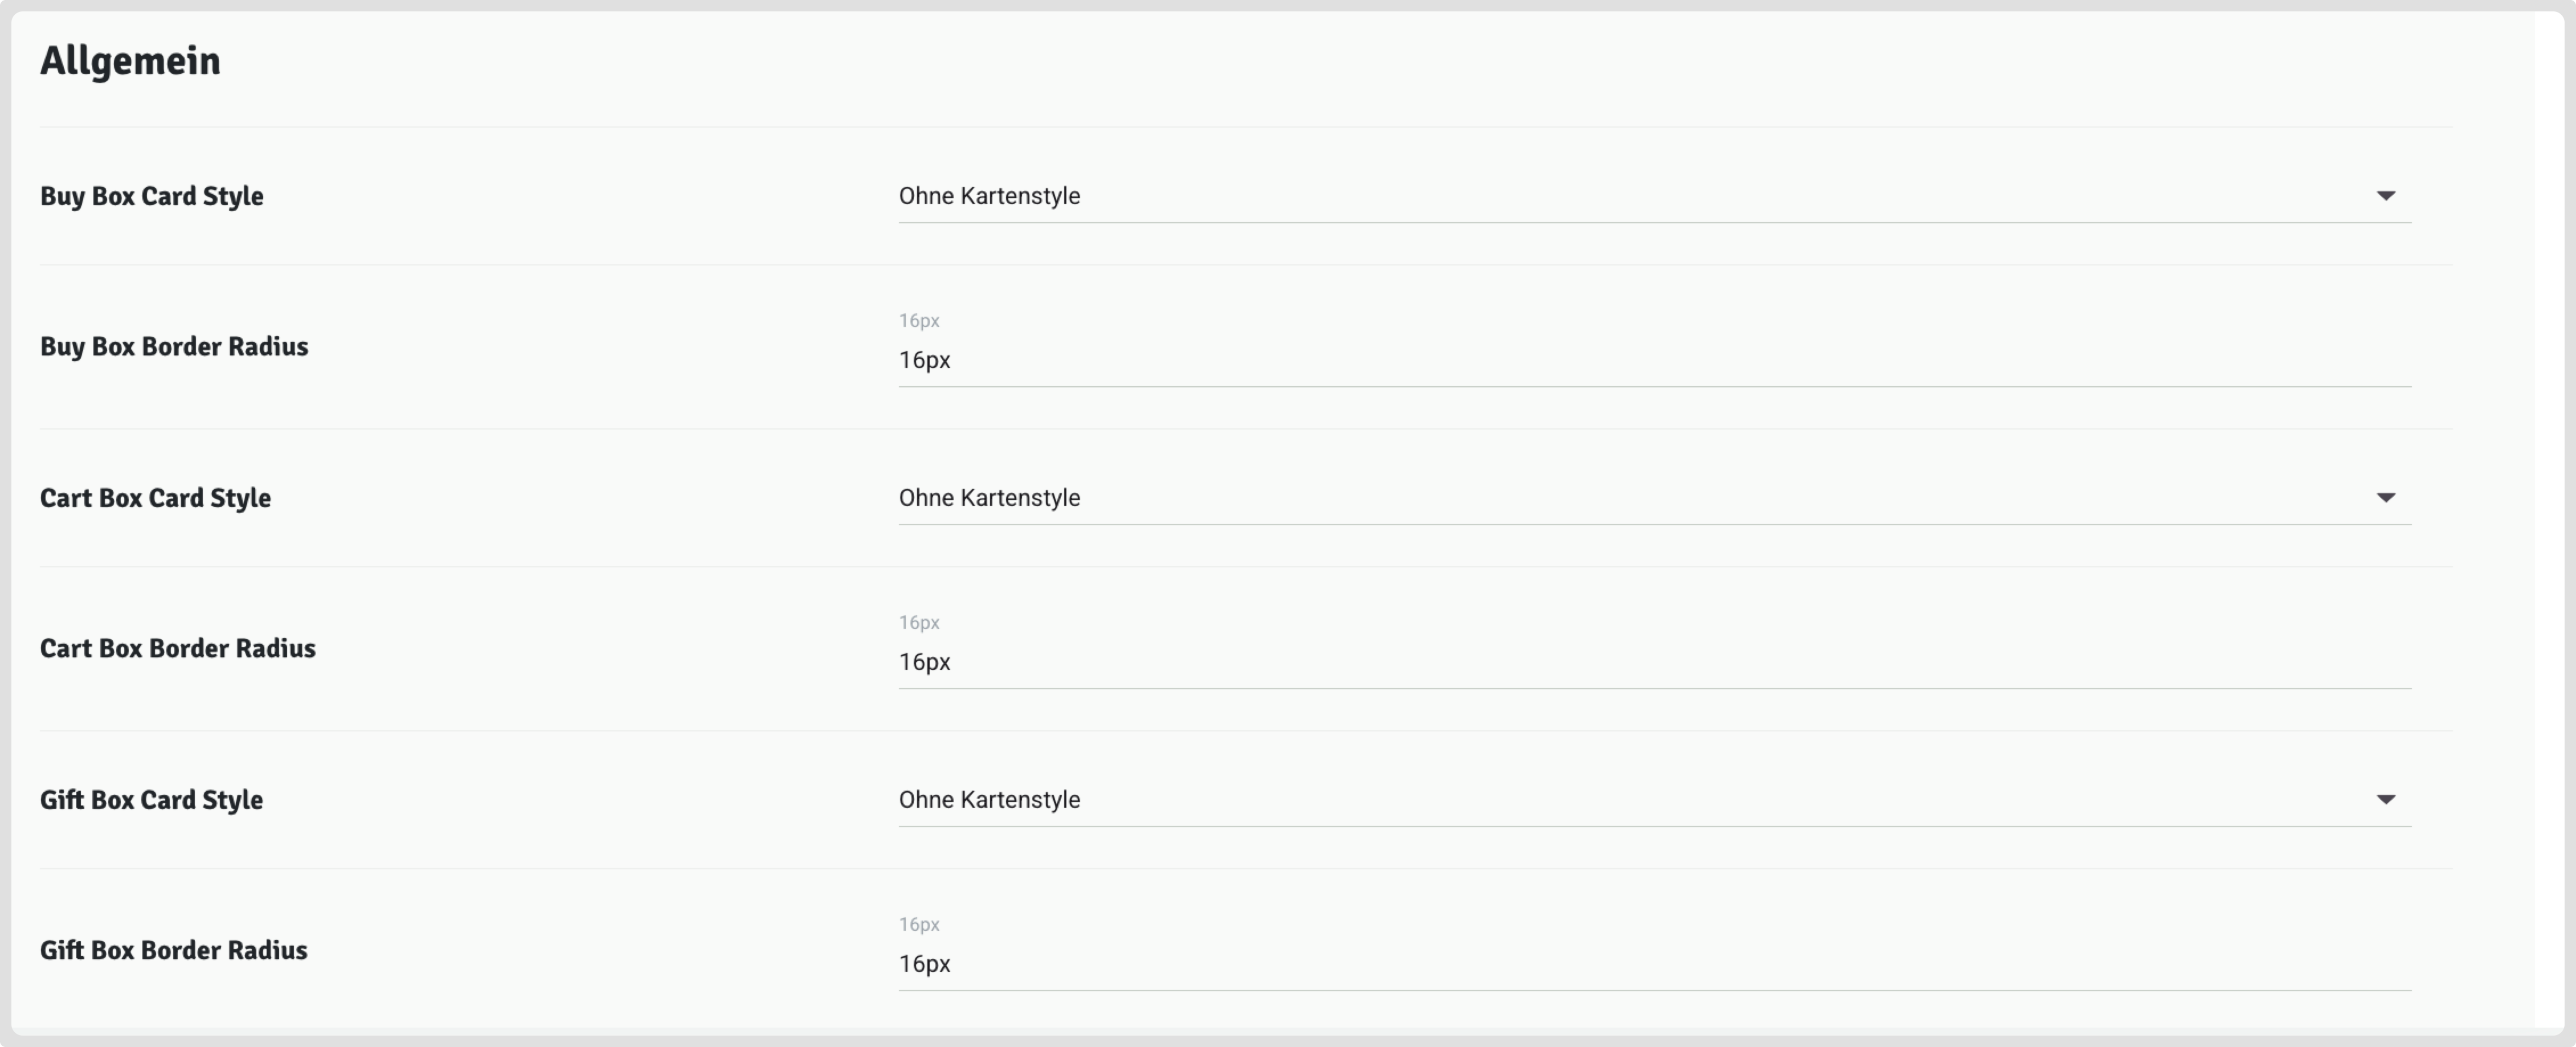Click the Allgemein section heading
The width and height of the screenshot is (2576, 1047).
click(x=130, y=61)
